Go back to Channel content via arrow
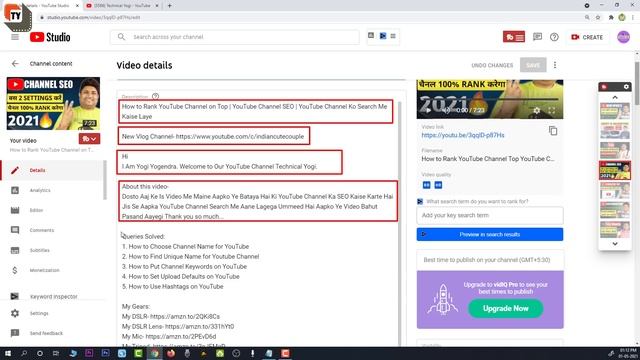 (15, 64)
